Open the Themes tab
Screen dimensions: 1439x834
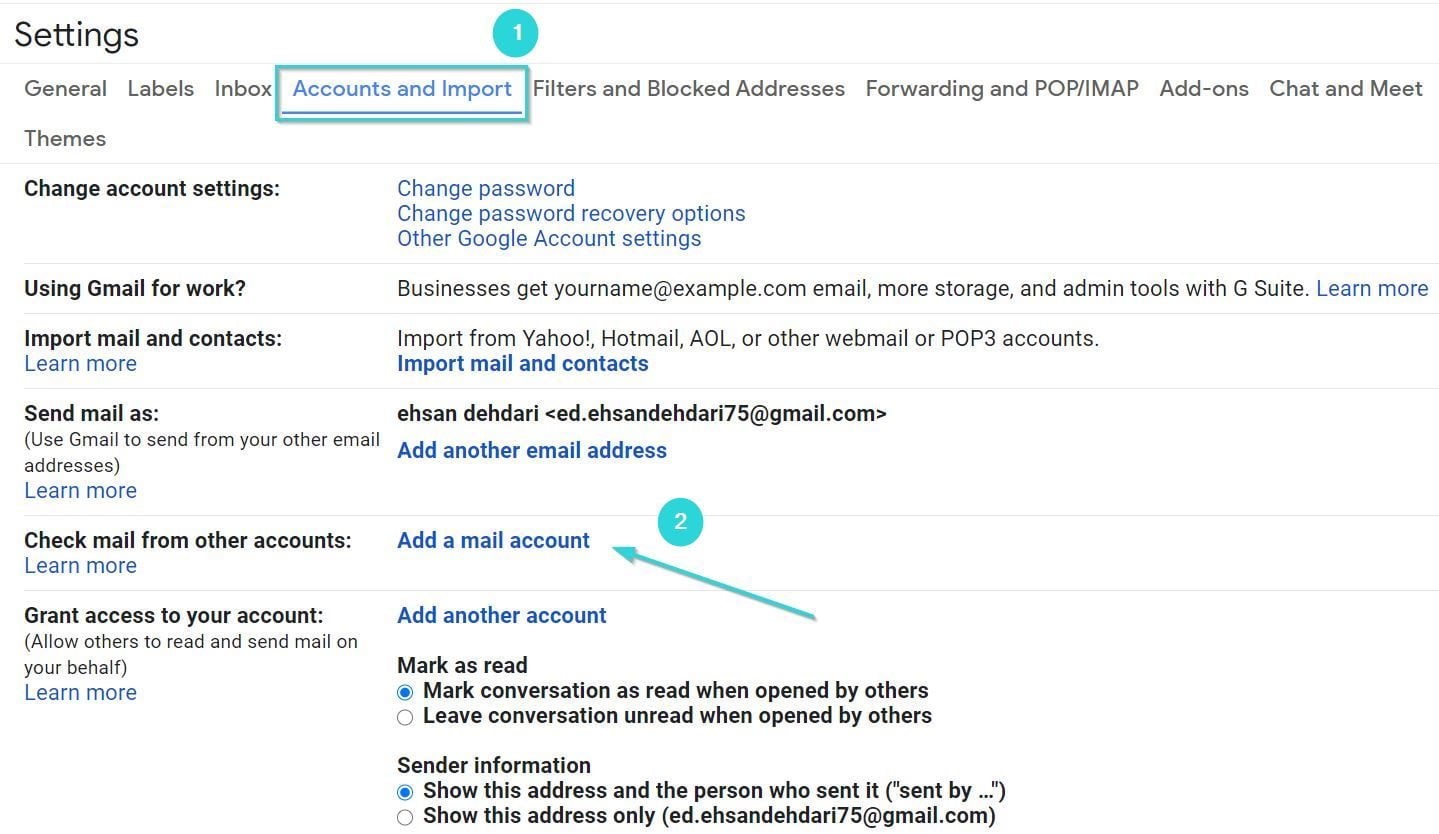tap(65, 139)
